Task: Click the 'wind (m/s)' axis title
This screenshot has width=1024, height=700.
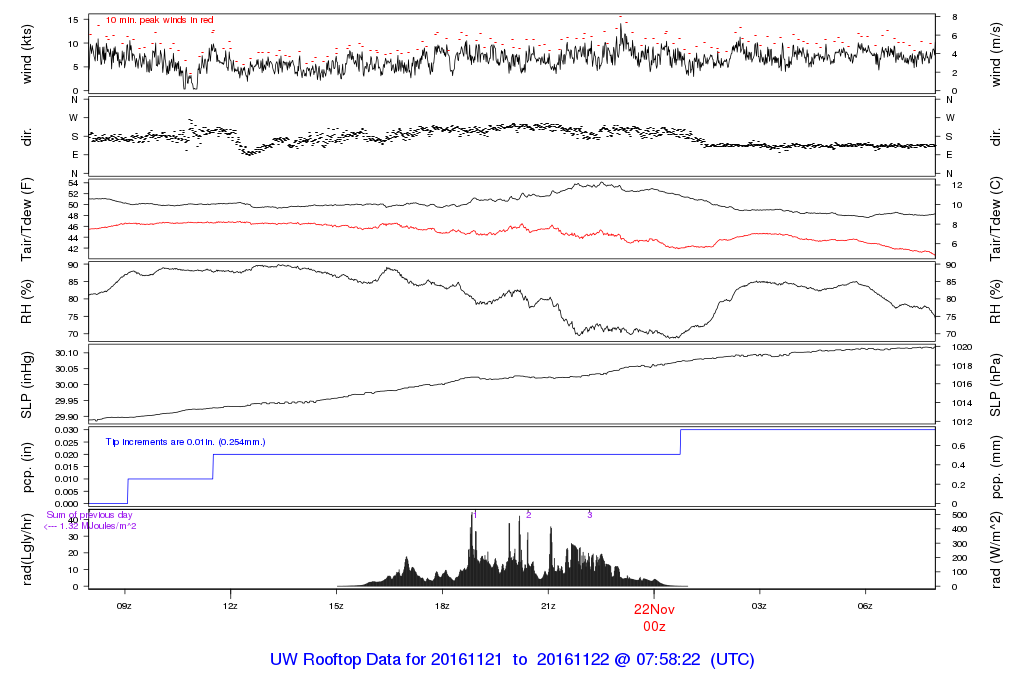Action: click(995, 55)
